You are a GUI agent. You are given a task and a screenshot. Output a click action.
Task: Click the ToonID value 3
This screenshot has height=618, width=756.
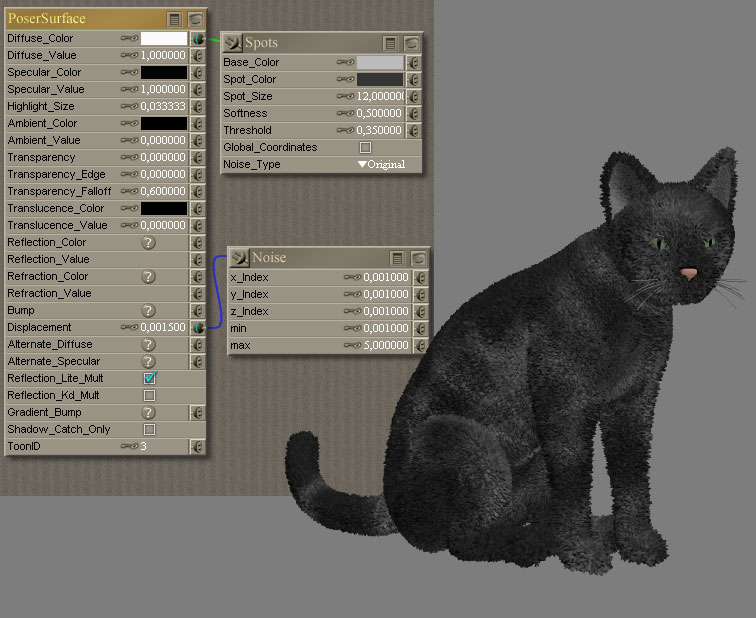(x=143, y=446)
